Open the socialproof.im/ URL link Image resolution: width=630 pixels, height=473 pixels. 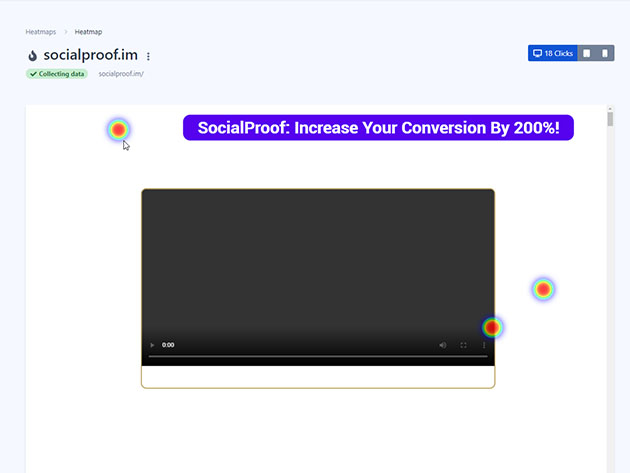[x=121, y=74]
